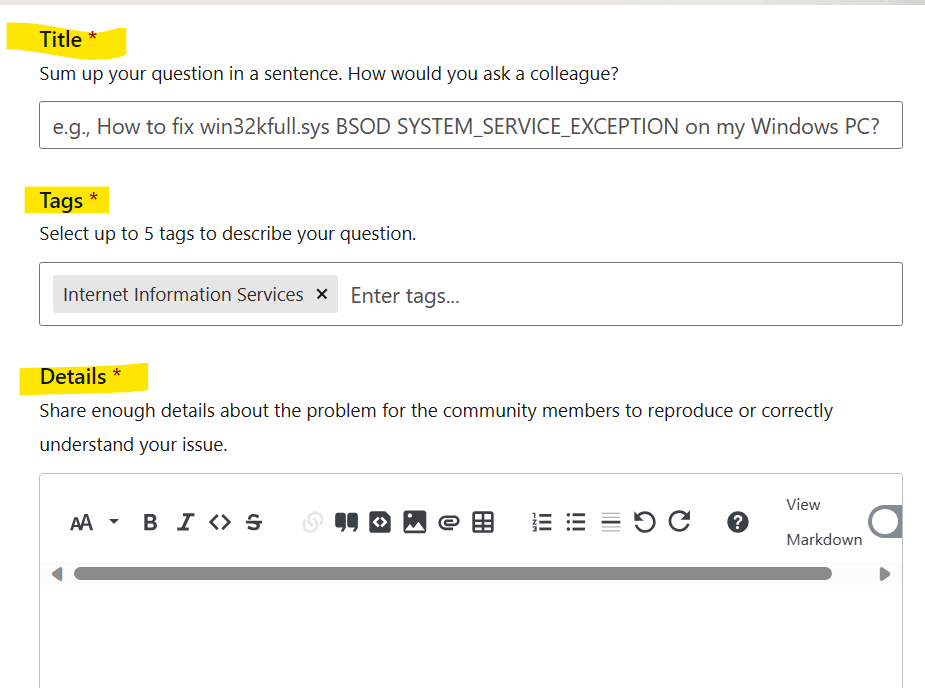
Task: Create a numbered list
Action: point(542,522)
